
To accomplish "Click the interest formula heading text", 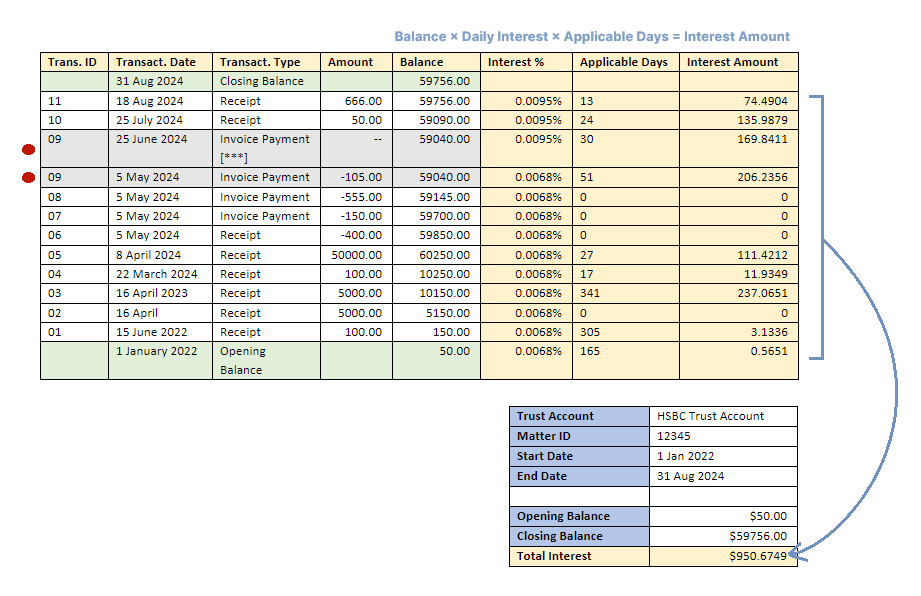I will [592, 36].
